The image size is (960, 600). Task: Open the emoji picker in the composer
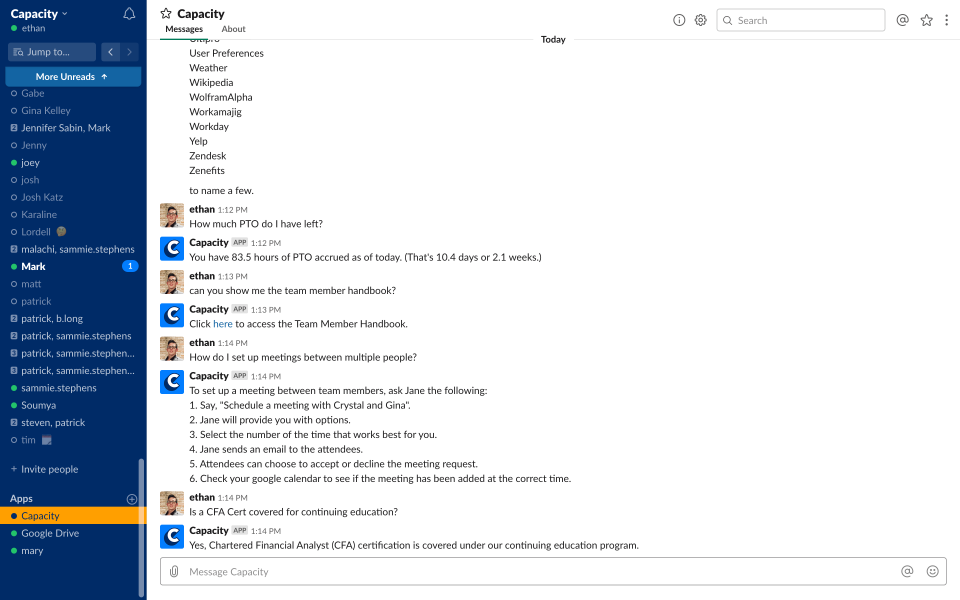(x=932, y=570)
